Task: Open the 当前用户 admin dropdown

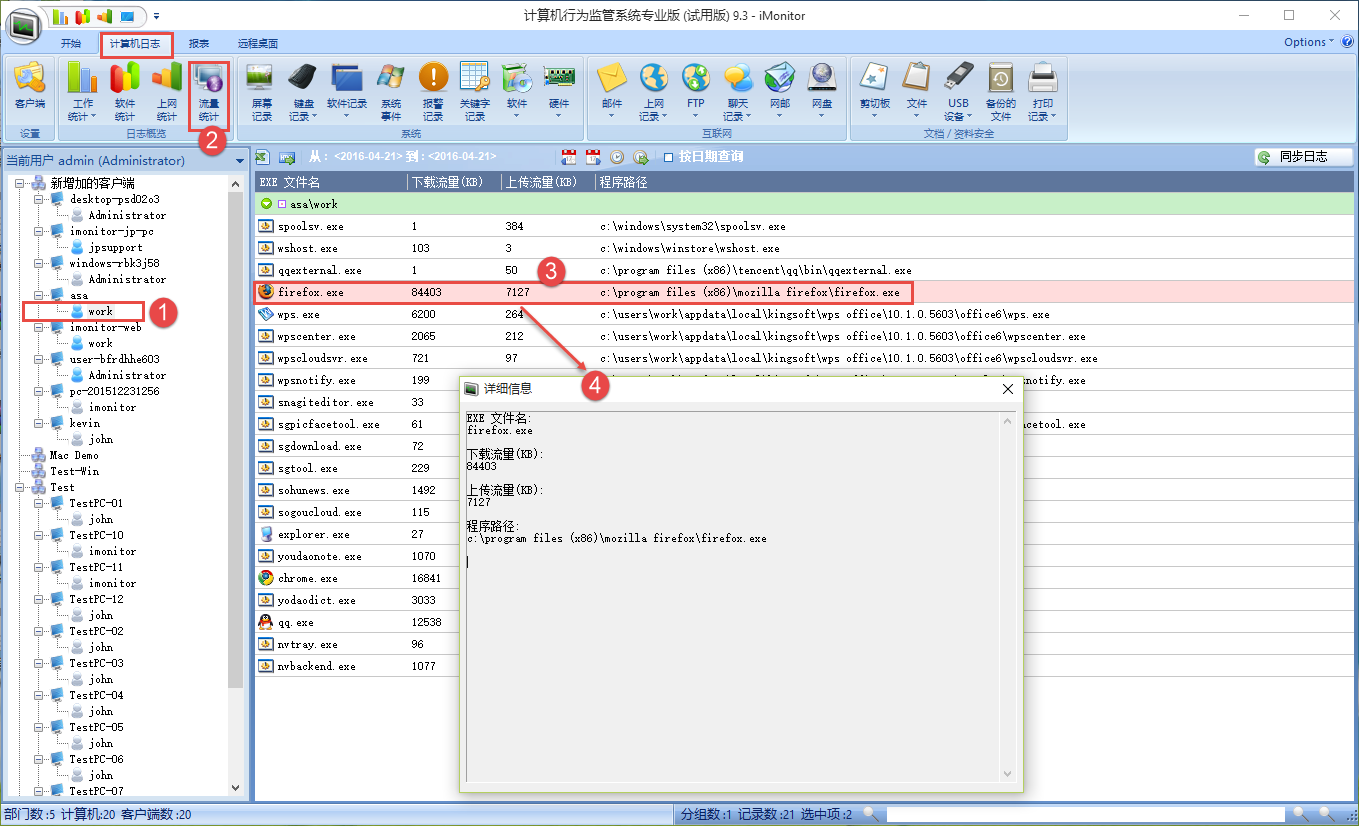Action: 240,161
